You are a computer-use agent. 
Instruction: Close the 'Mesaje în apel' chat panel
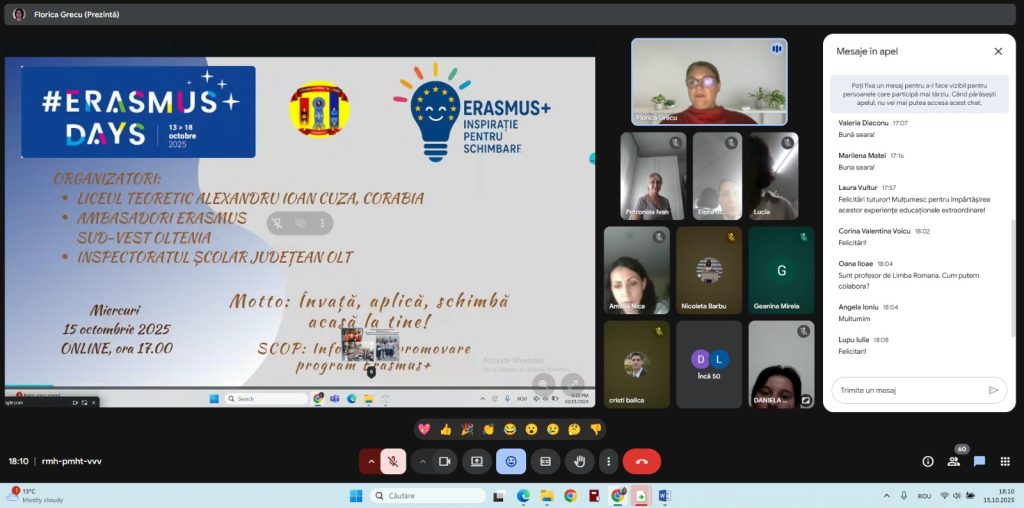997,51
